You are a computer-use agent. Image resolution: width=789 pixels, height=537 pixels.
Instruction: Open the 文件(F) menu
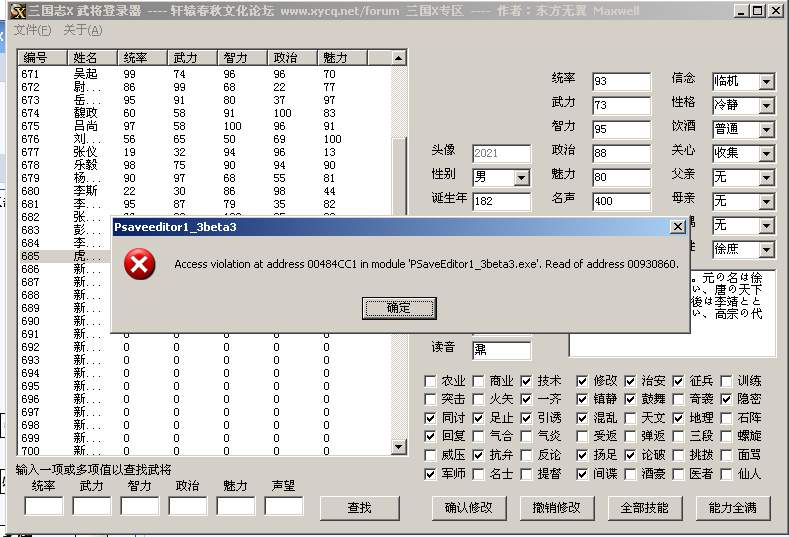(33, 30)
